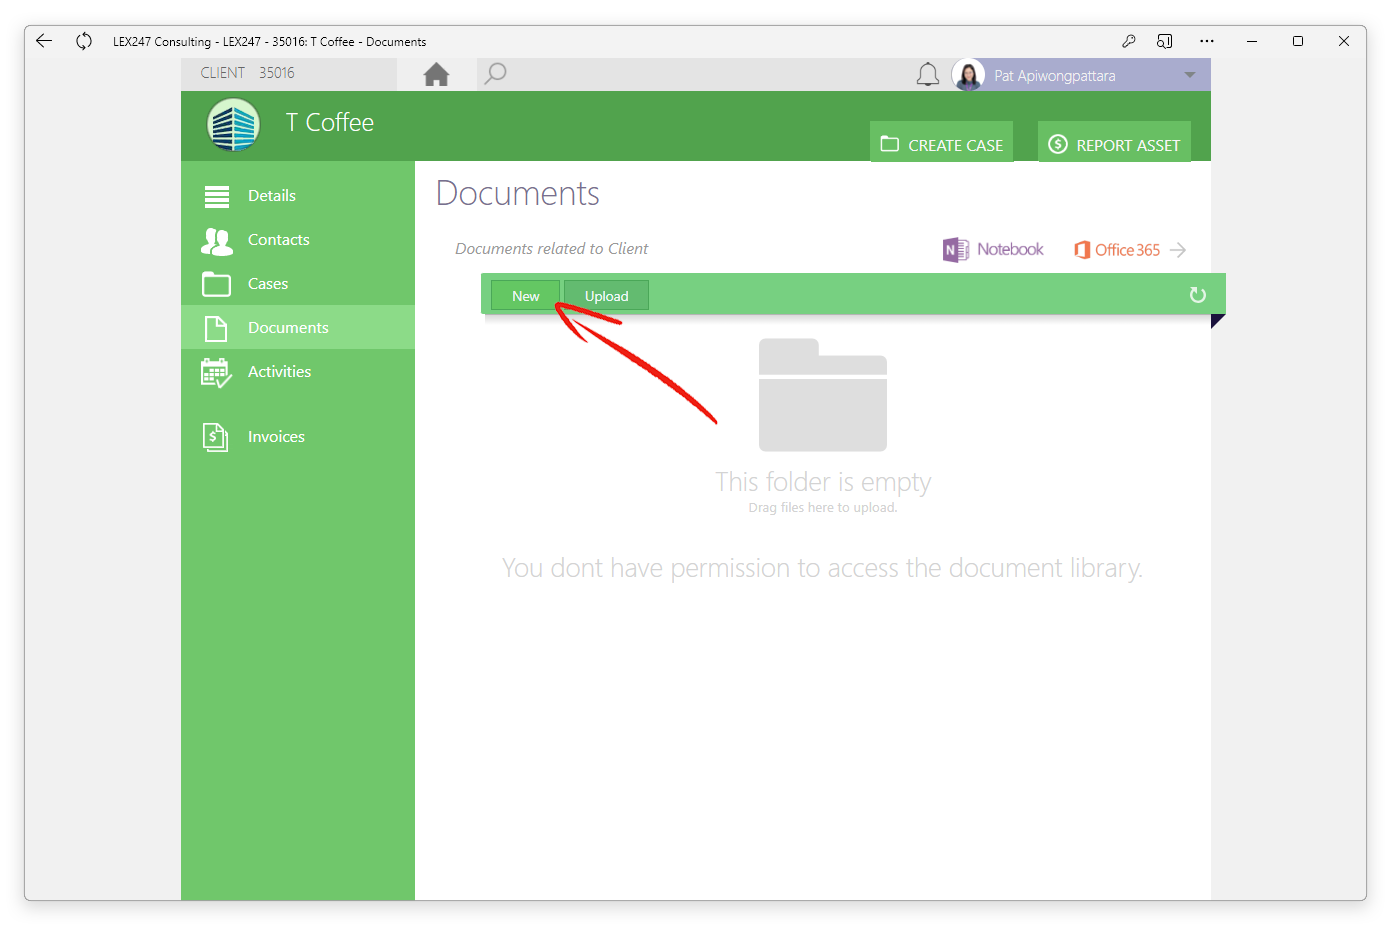Click the CREATE CASE button
The image size is (1390, 925).
pos(941,142)
